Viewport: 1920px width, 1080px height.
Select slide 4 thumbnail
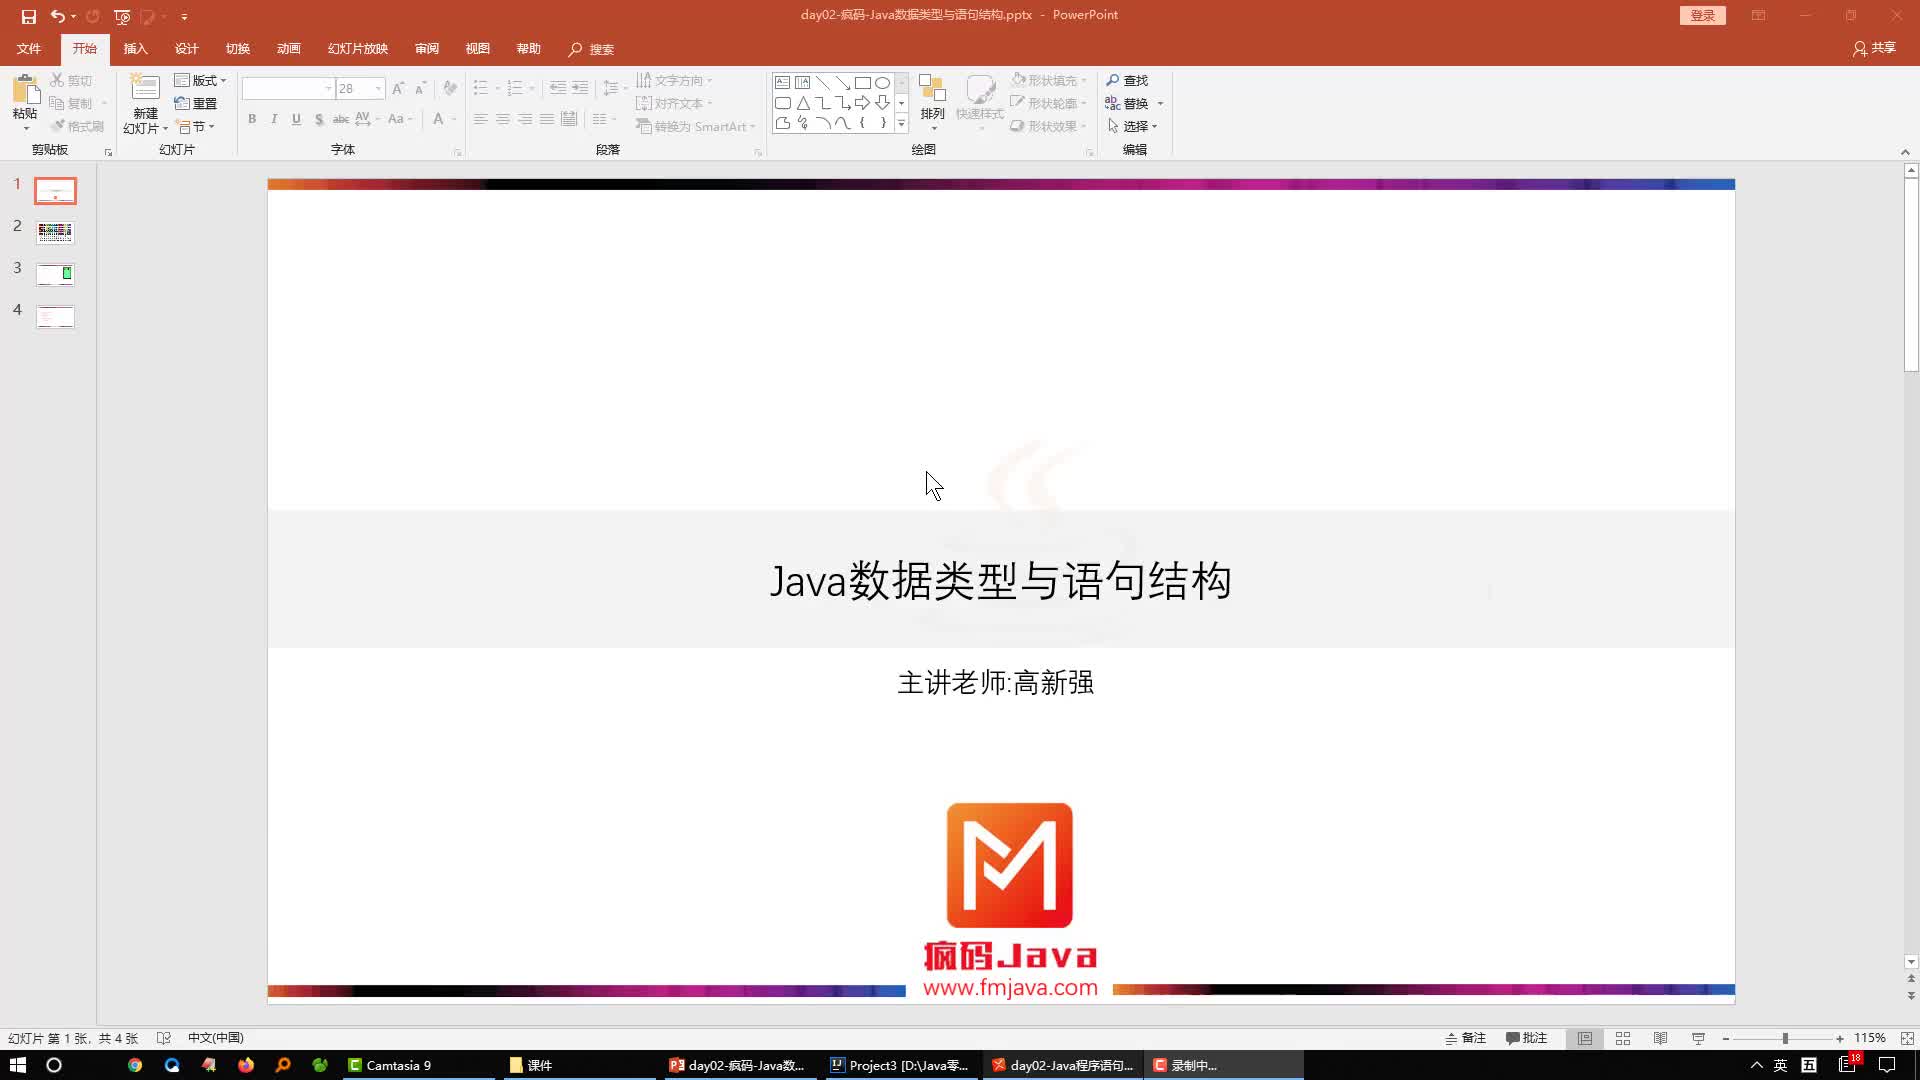coord(55,317)
